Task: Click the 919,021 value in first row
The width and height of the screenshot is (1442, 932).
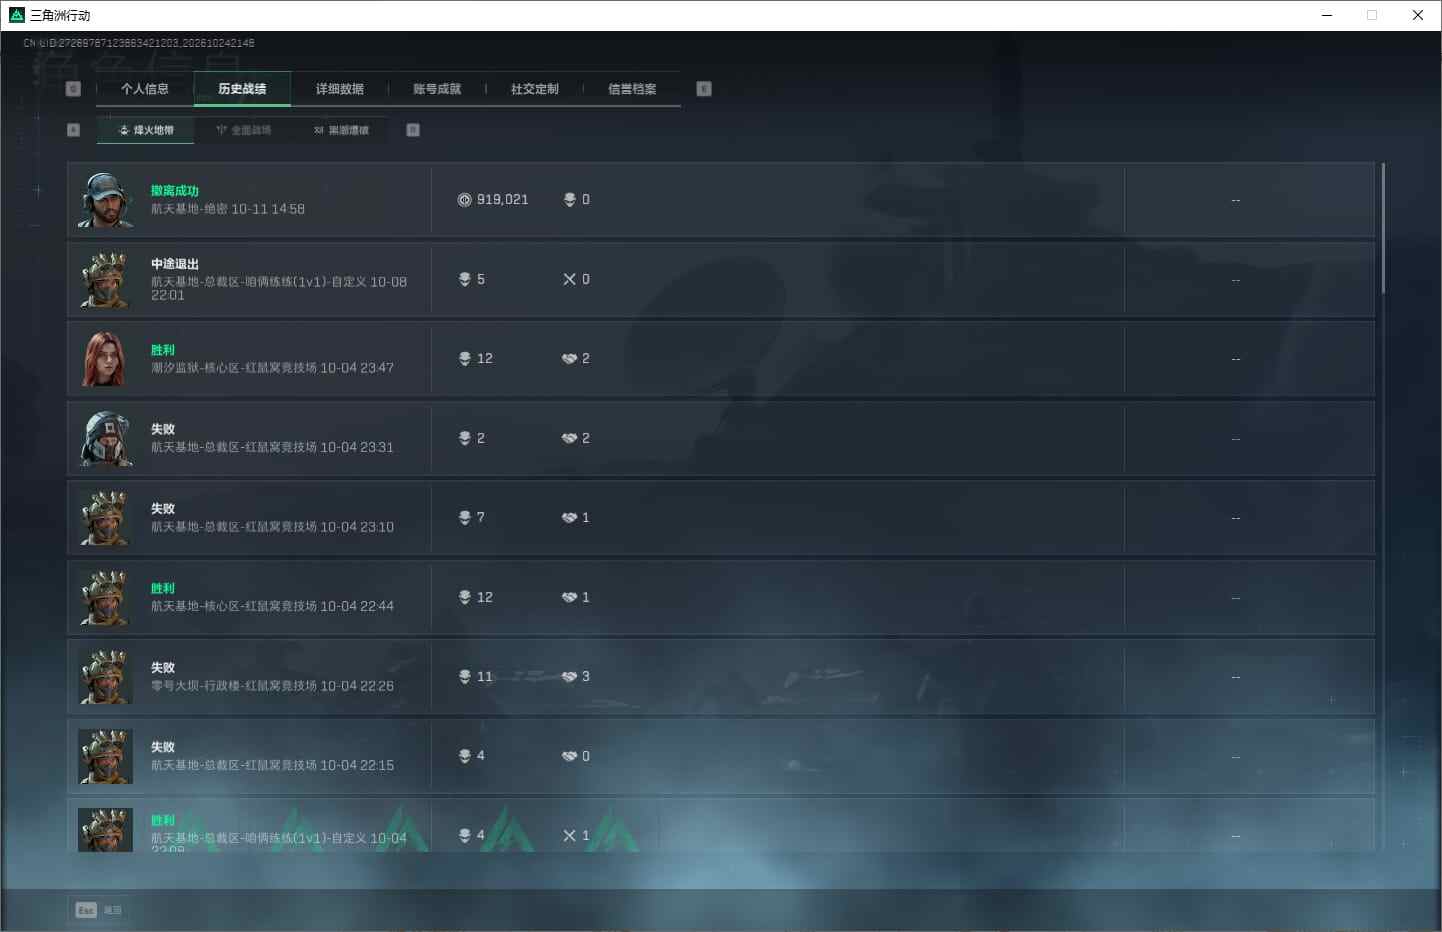Action: (x=502, y=200)
